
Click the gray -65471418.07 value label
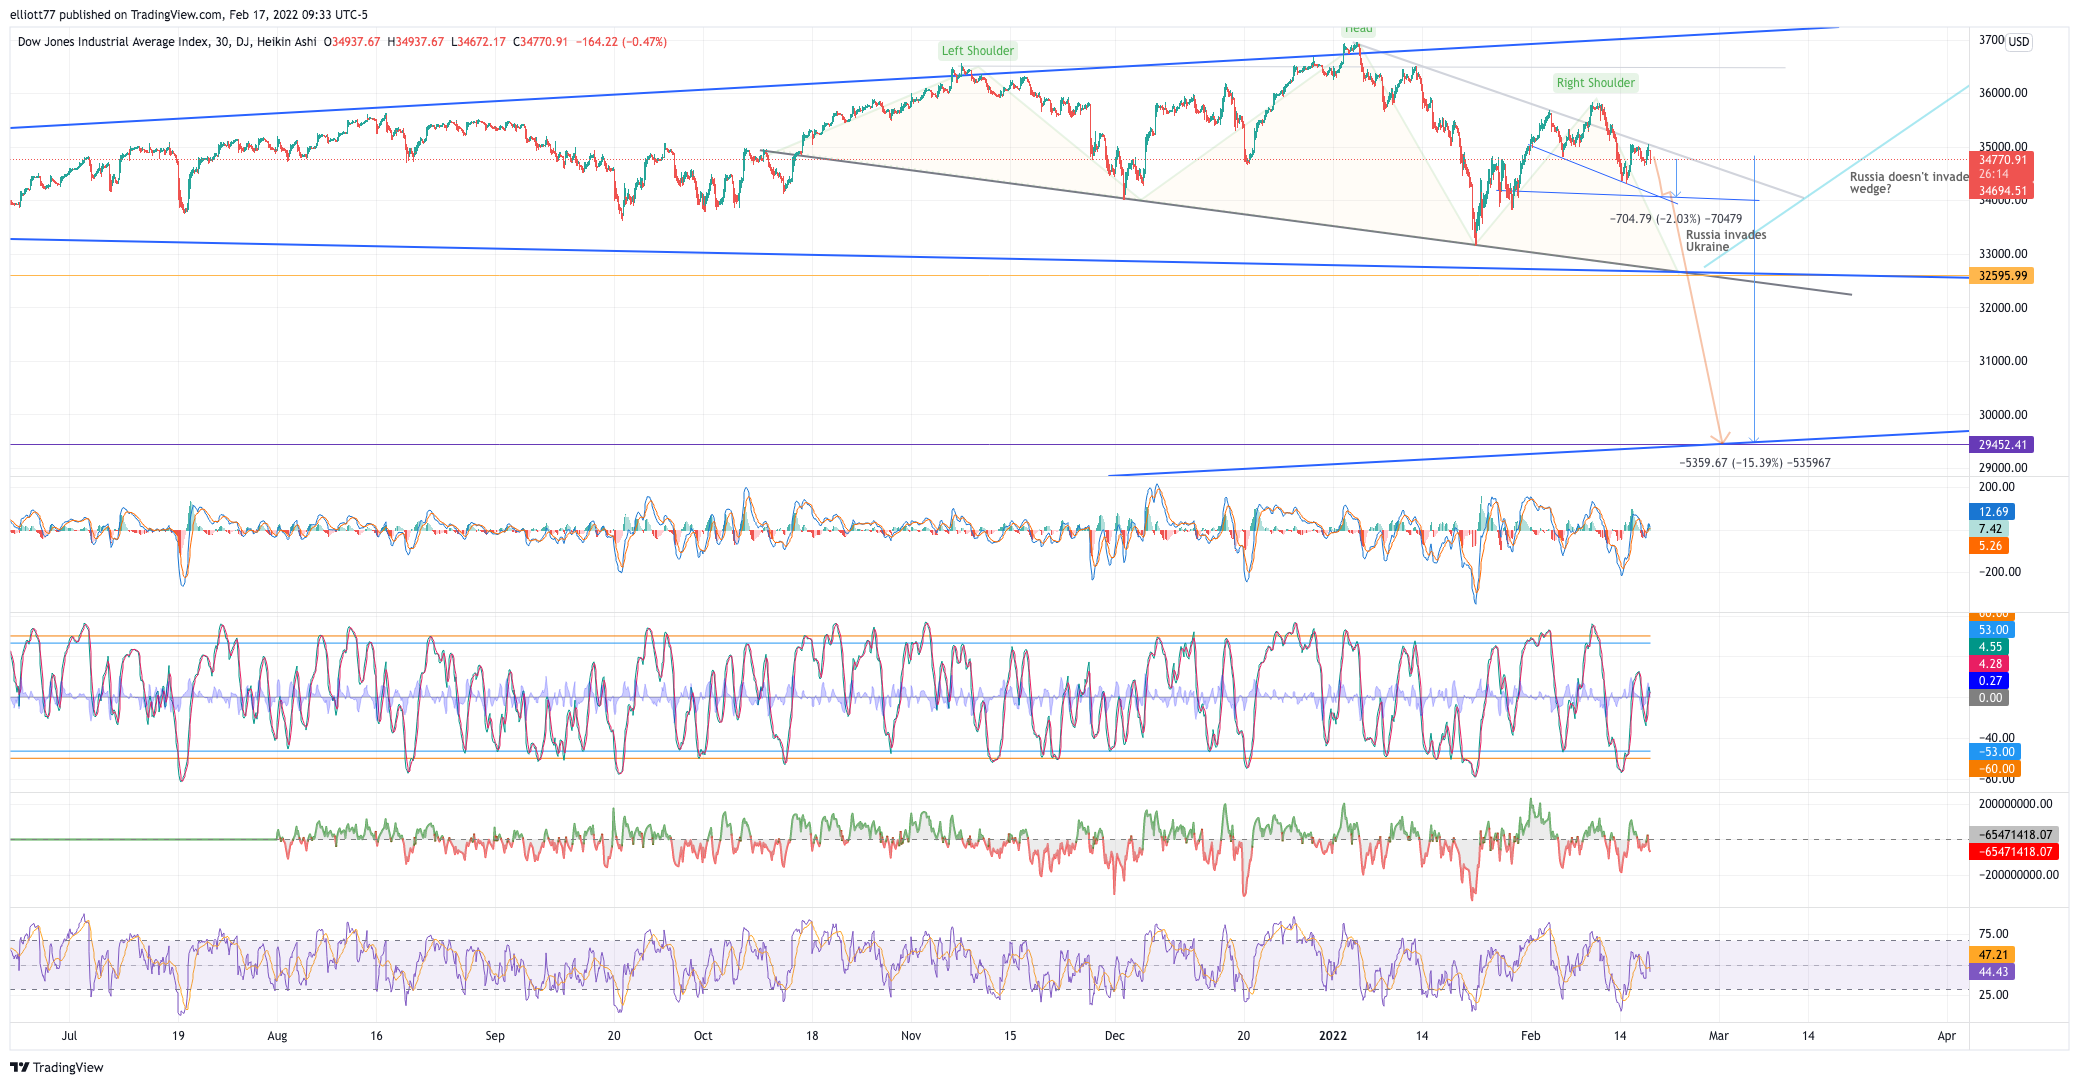tap(2014, 835)
